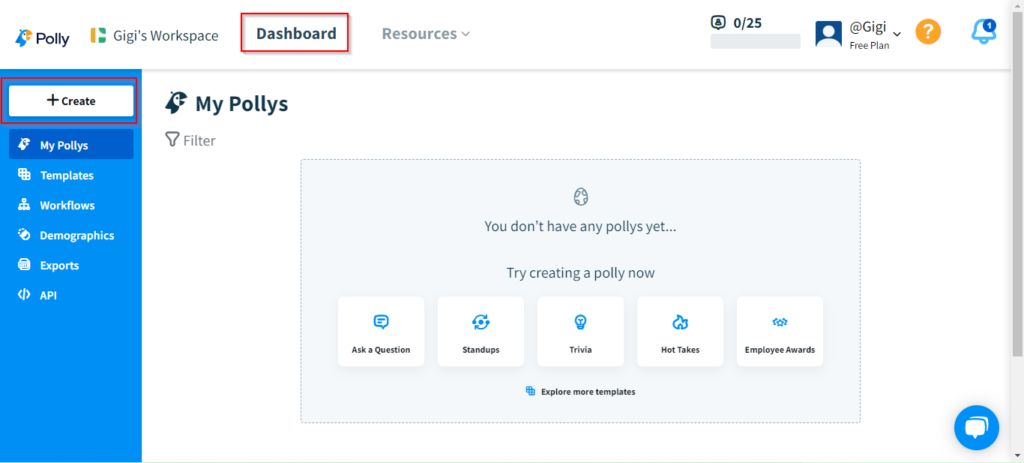Choose the Hot Takes template card
The height and width of the screenshot is (463, 1024).
[x=680, y=331]
